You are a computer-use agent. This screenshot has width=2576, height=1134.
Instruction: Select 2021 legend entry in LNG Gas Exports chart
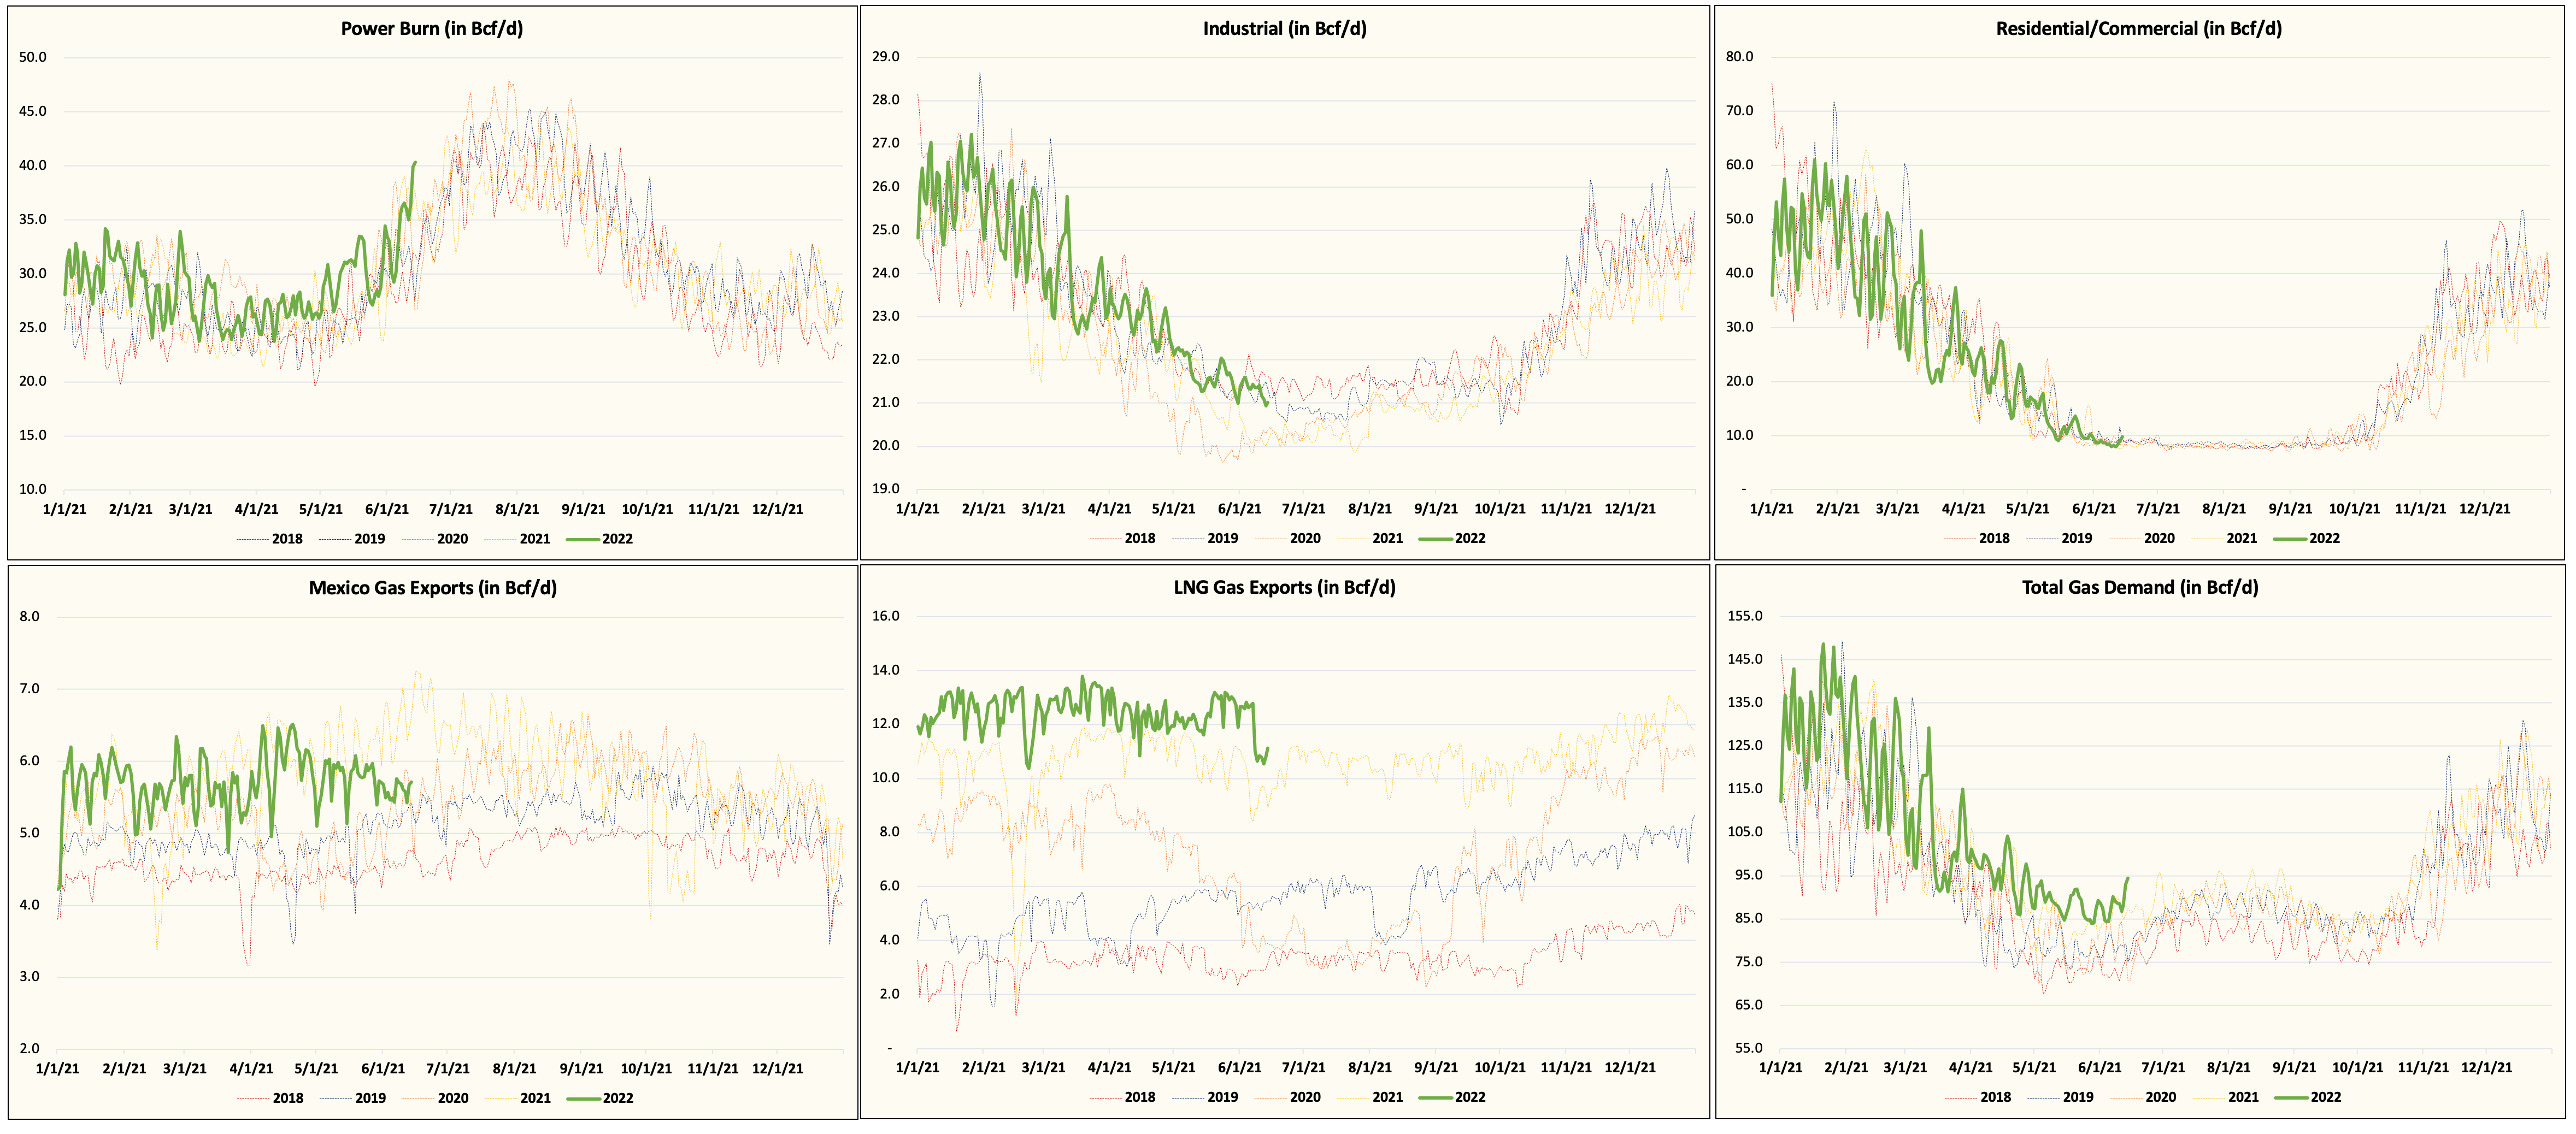tap(1387, 1097)
